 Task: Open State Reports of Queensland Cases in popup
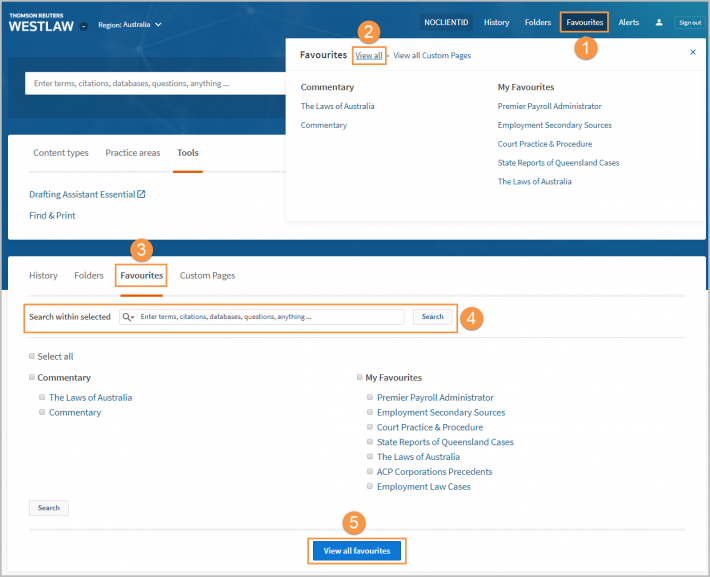[558, 163]
